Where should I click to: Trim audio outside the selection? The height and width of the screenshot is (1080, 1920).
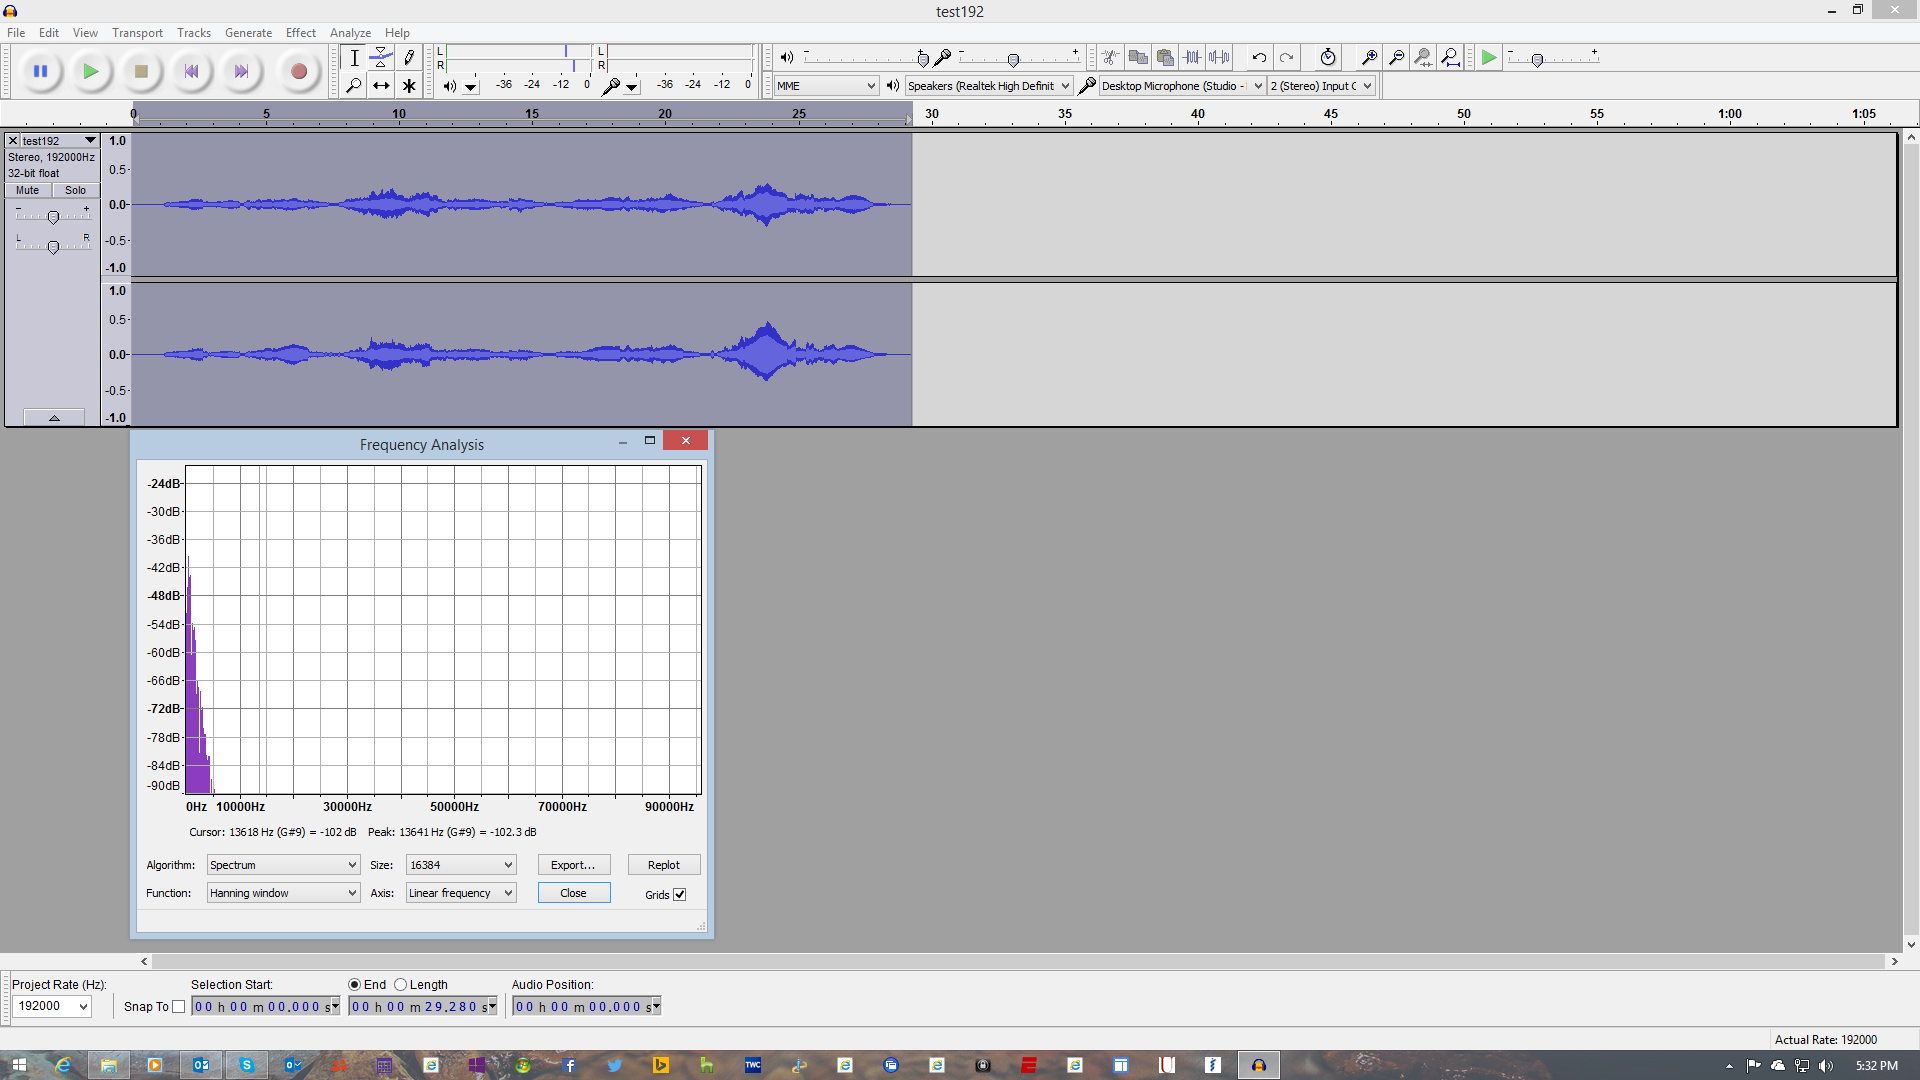(1192, 57)
